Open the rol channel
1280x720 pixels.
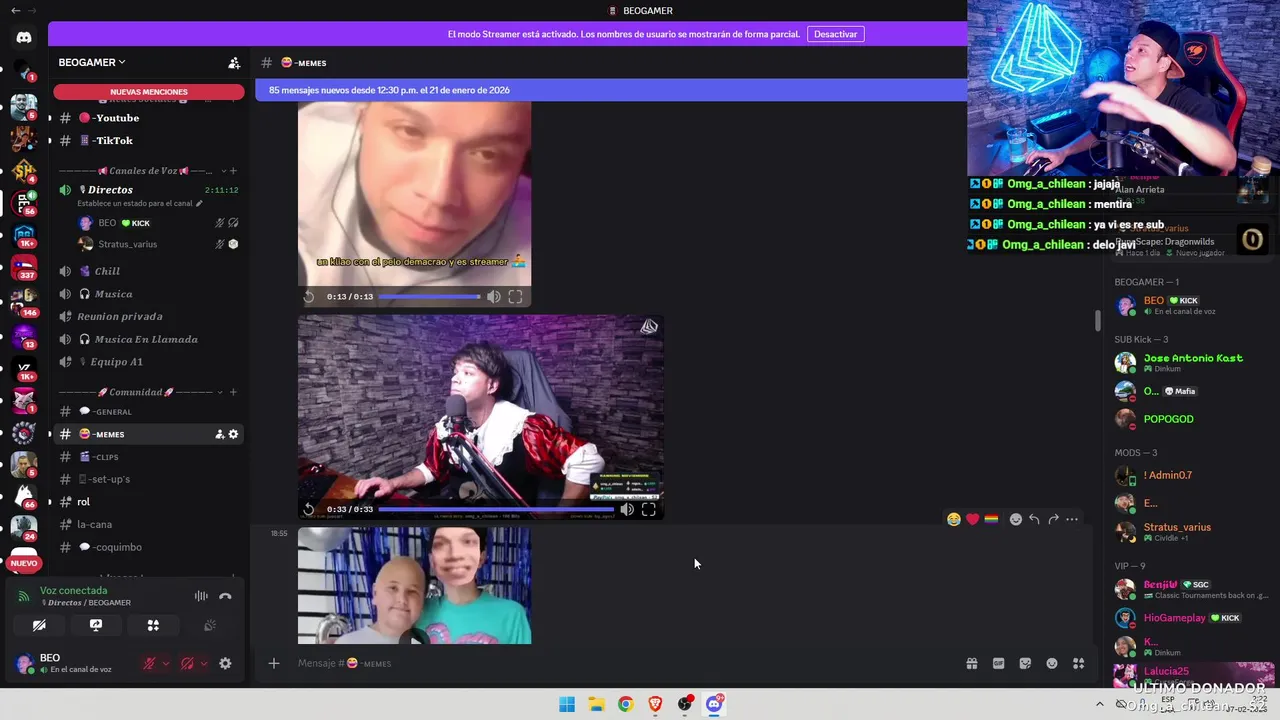point(148,502)
